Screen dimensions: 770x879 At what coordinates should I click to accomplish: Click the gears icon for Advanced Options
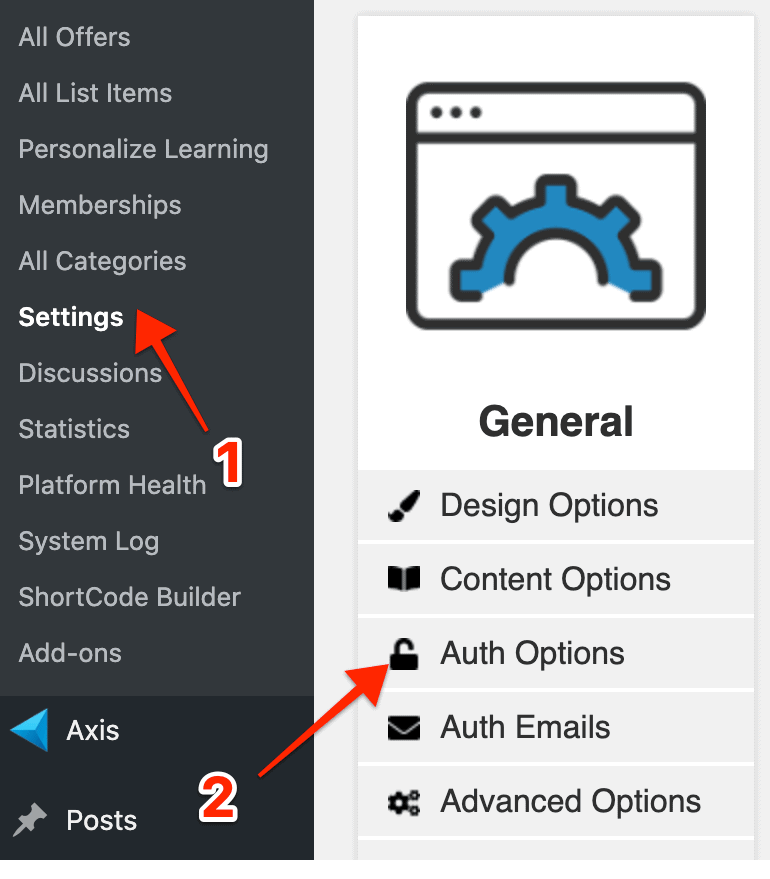tap(403, 802)
